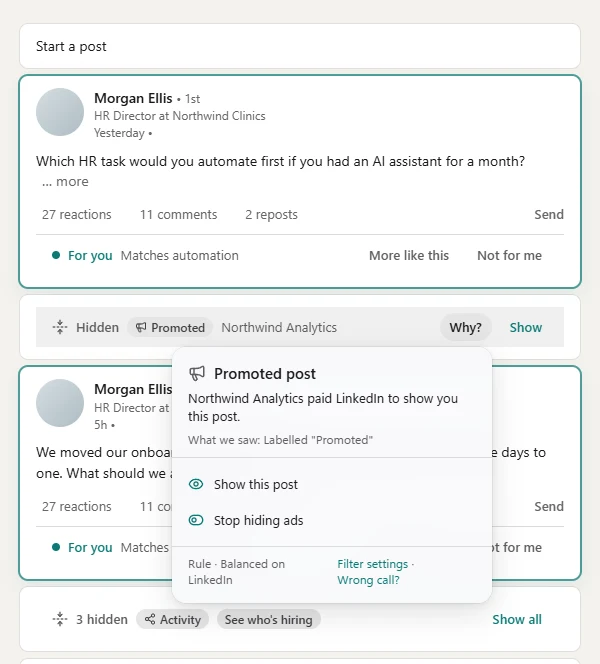
Task: Open Filter settings link in popup
Action: tap(373, 564)
